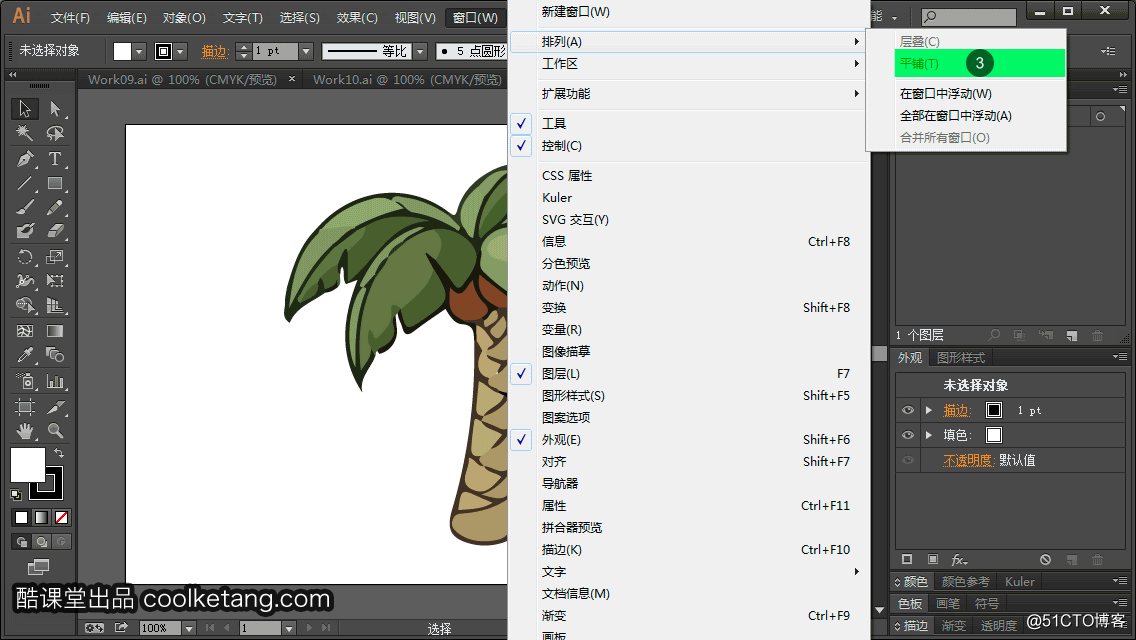Select the Artboard tool
The height and width of the screenshot is (640, 1136).
[x=25, y=407]
